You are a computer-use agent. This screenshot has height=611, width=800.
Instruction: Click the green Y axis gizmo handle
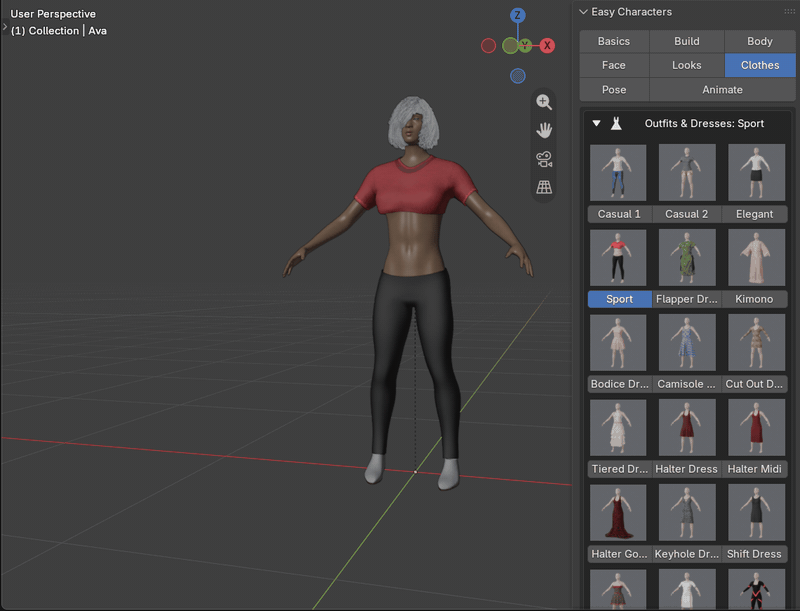coord(525,46)
